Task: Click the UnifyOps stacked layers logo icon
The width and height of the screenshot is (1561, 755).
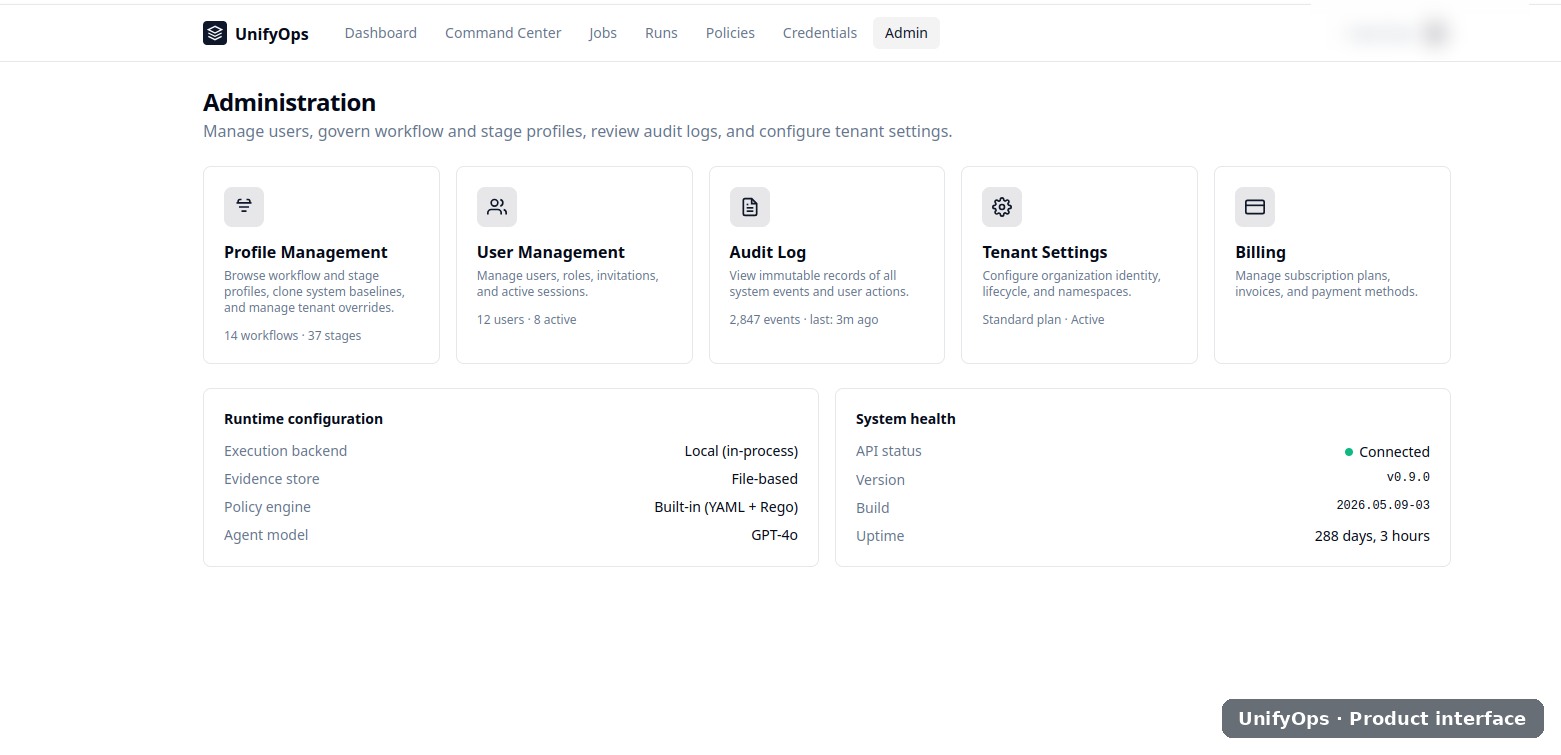Action: click(215, 33)
